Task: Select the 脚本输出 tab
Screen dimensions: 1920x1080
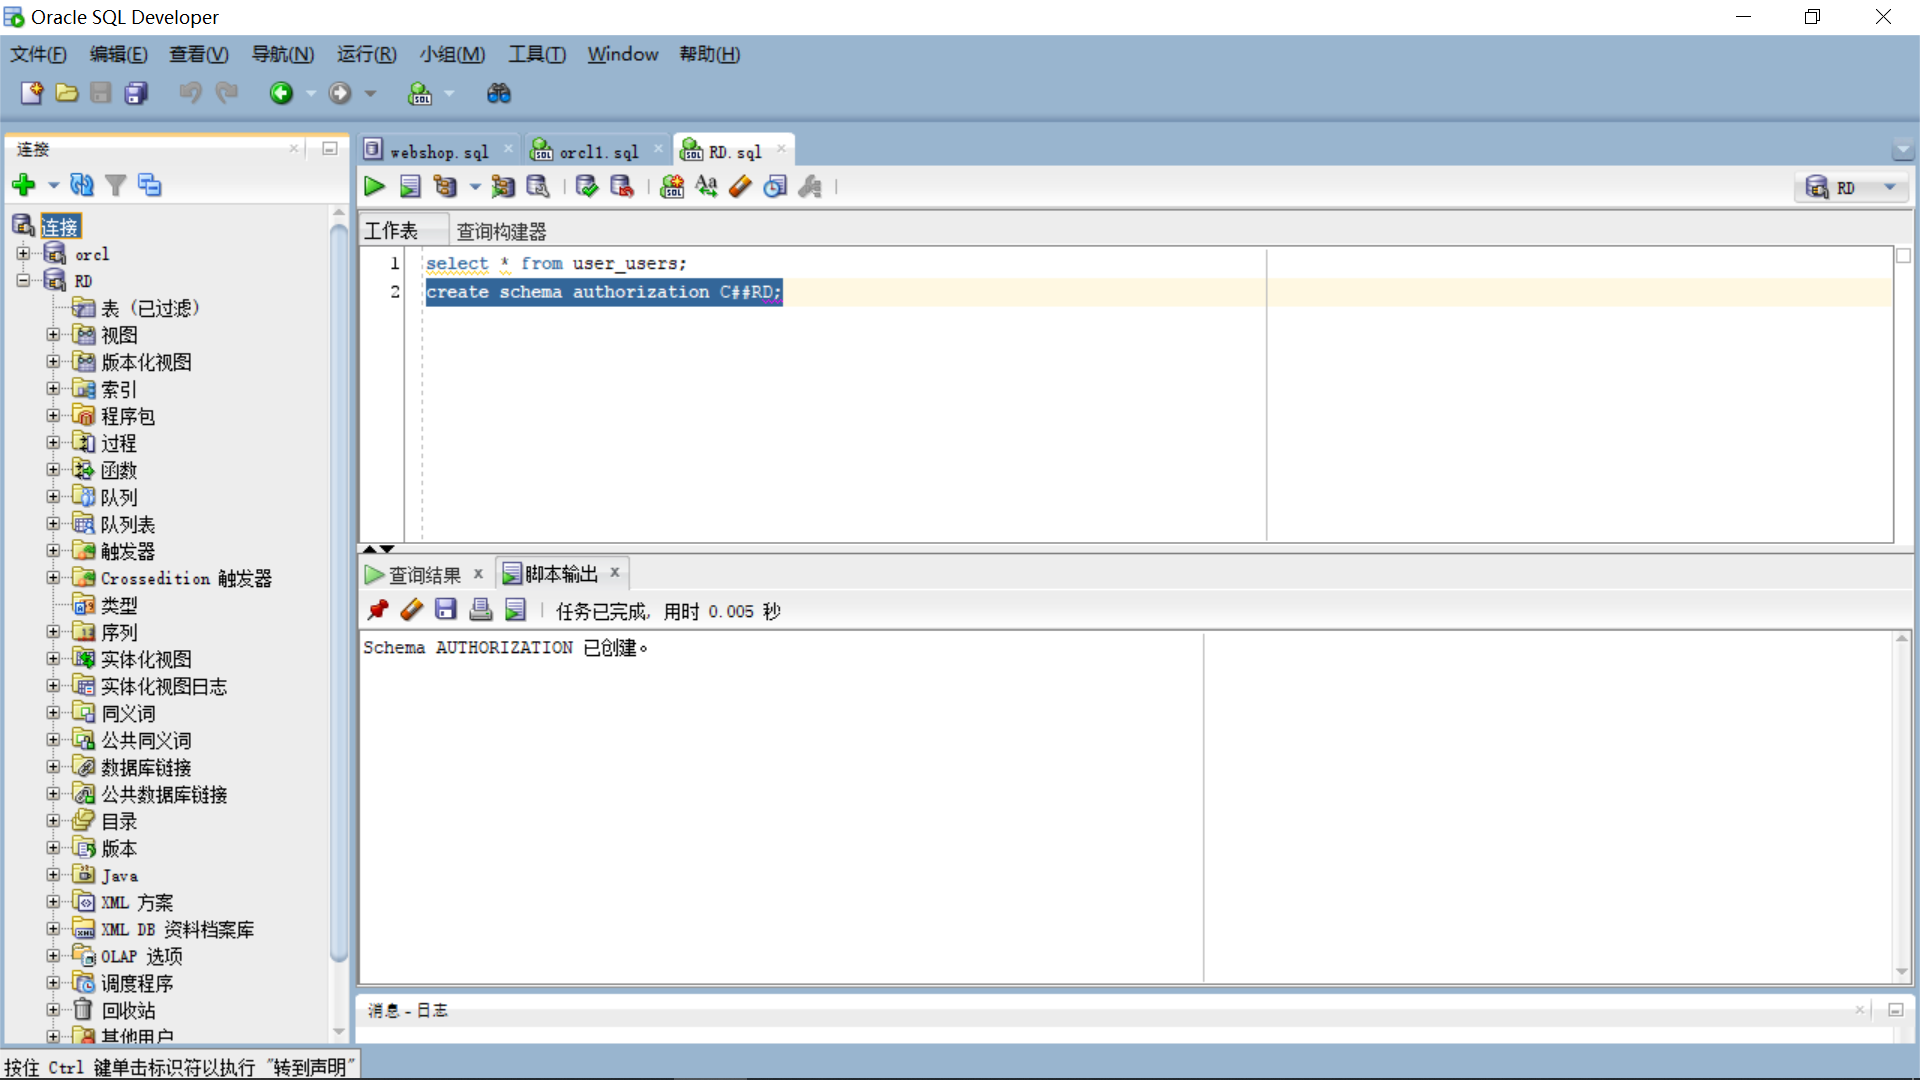Action: [x=561, y=574]
